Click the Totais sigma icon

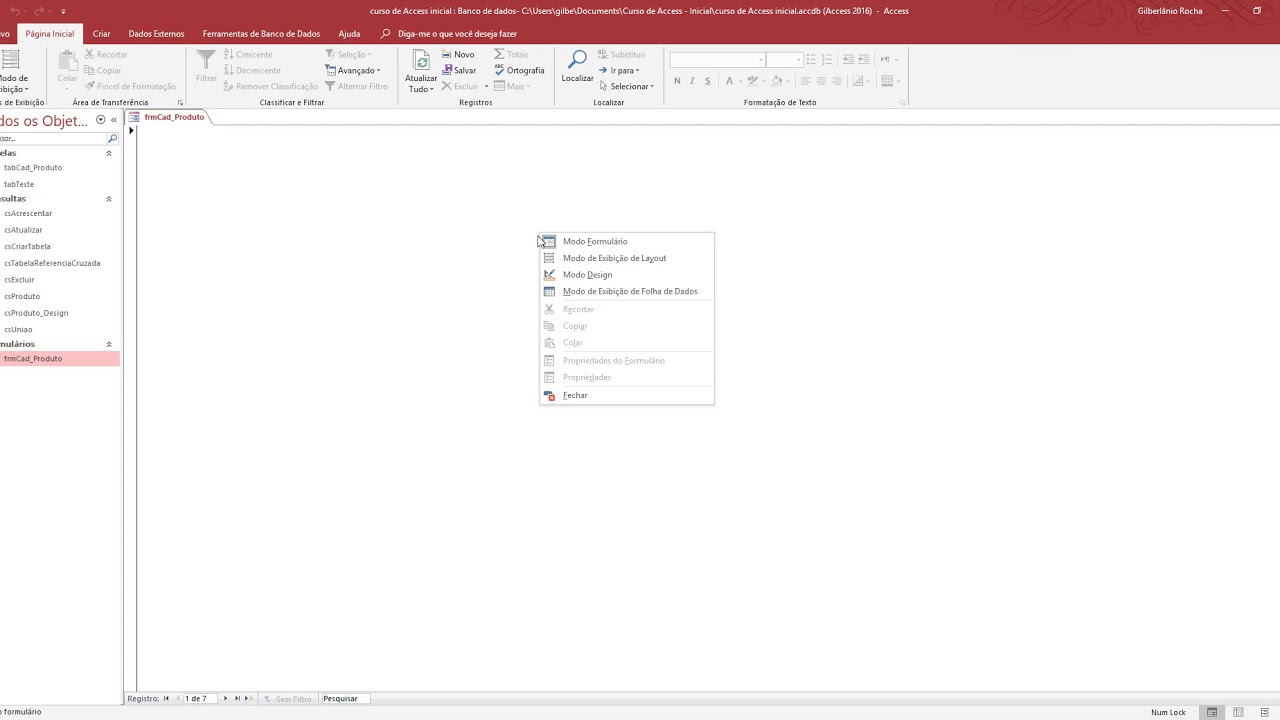pyautogui.click(x=500, y=55)
